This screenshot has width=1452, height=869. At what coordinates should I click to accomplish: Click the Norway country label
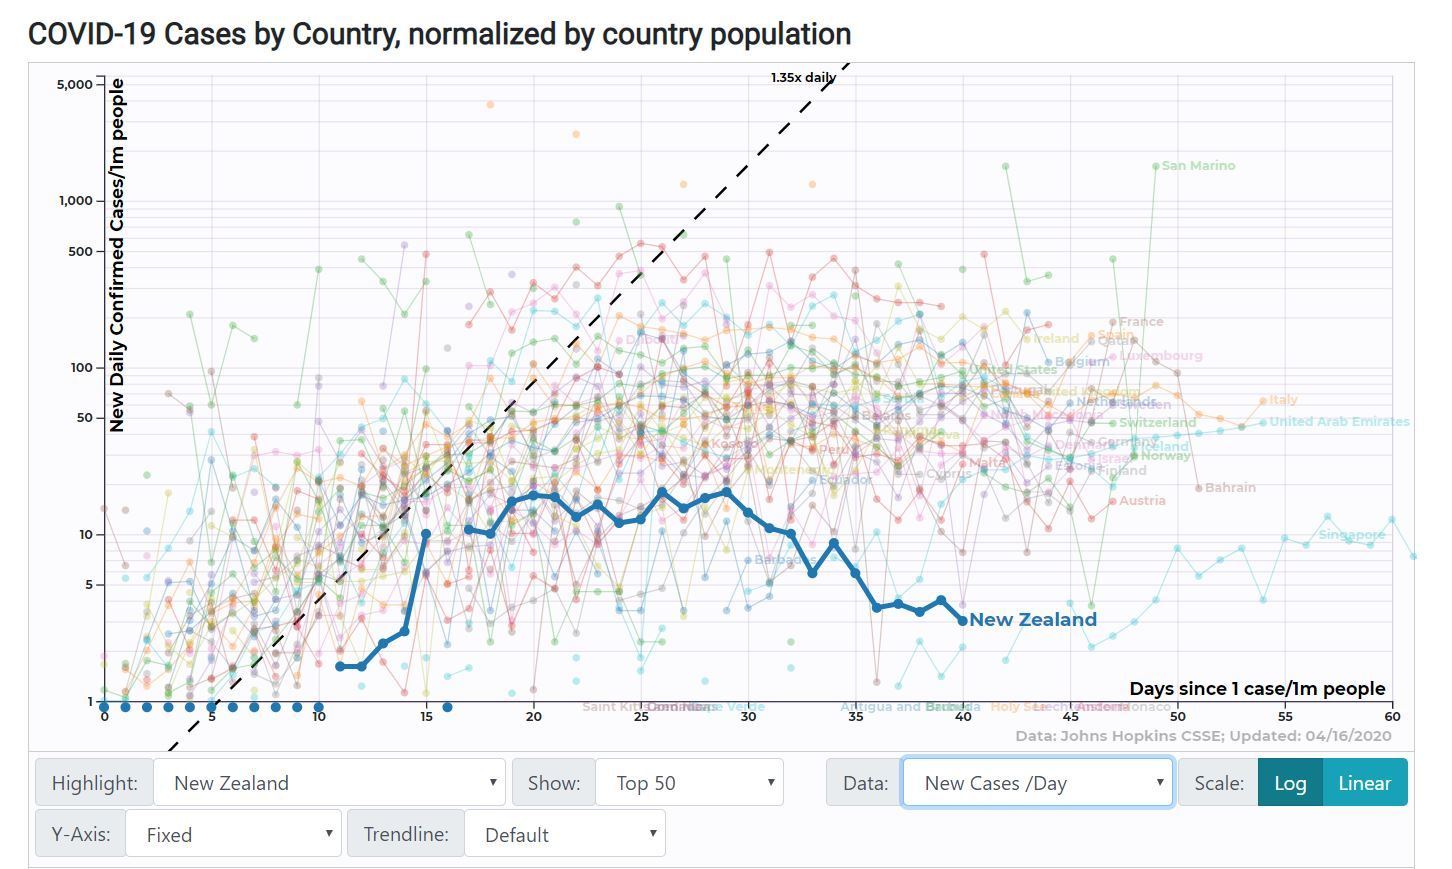(1165, 456)
